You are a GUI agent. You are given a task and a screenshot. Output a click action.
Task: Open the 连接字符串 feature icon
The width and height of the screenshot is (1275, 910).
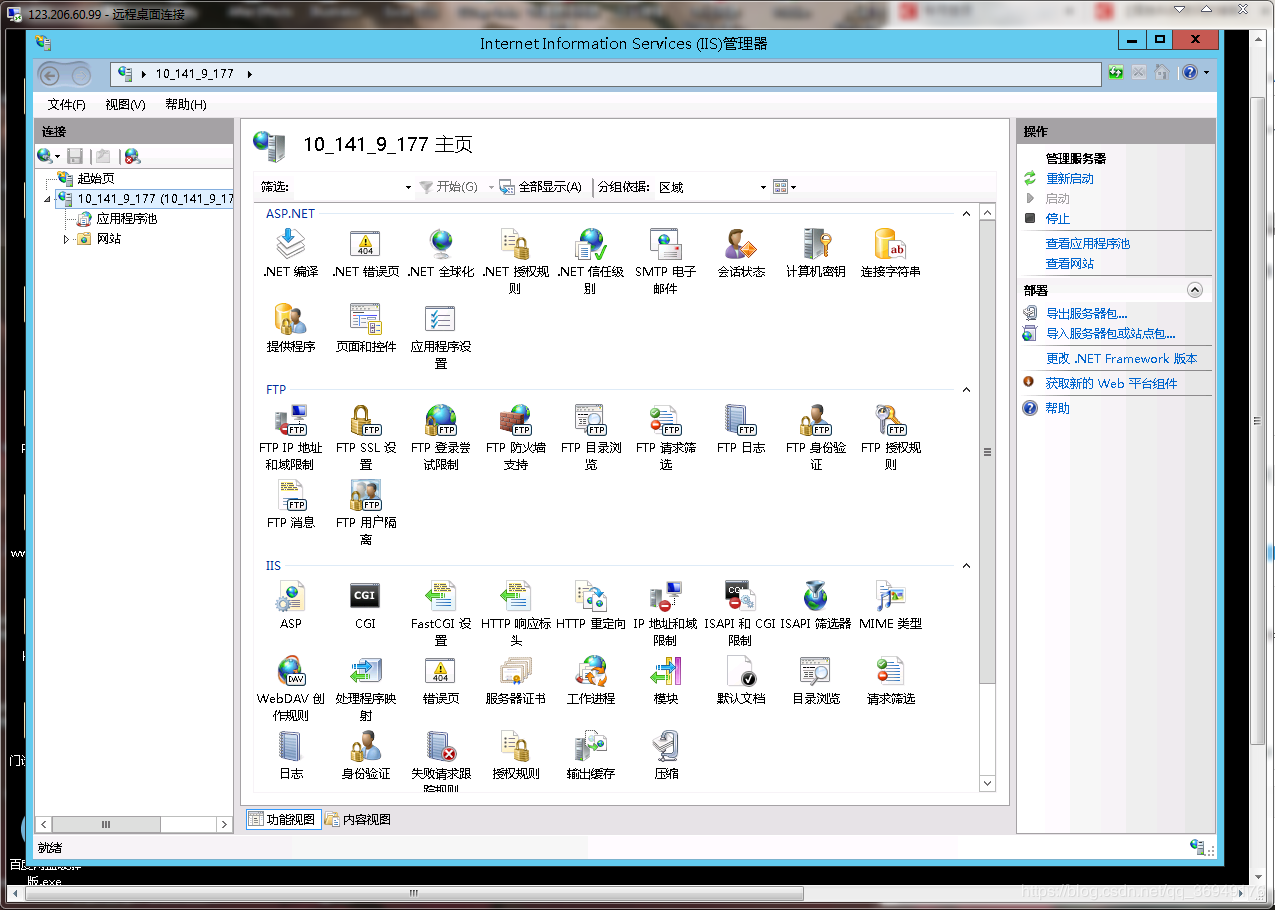tap(890, 254)
